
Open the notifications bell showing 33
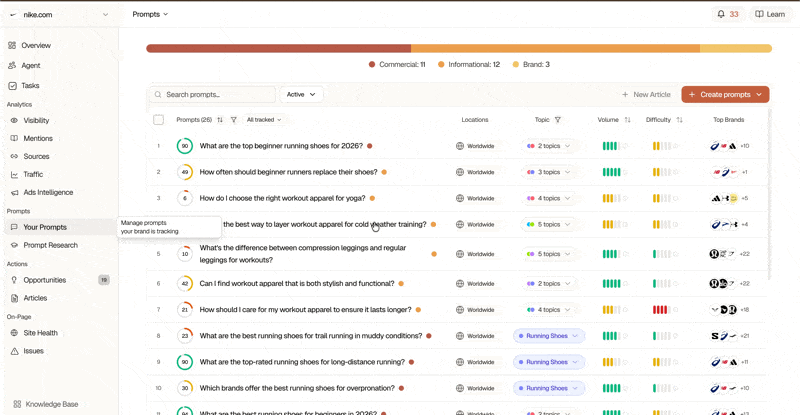click(728, 14)
